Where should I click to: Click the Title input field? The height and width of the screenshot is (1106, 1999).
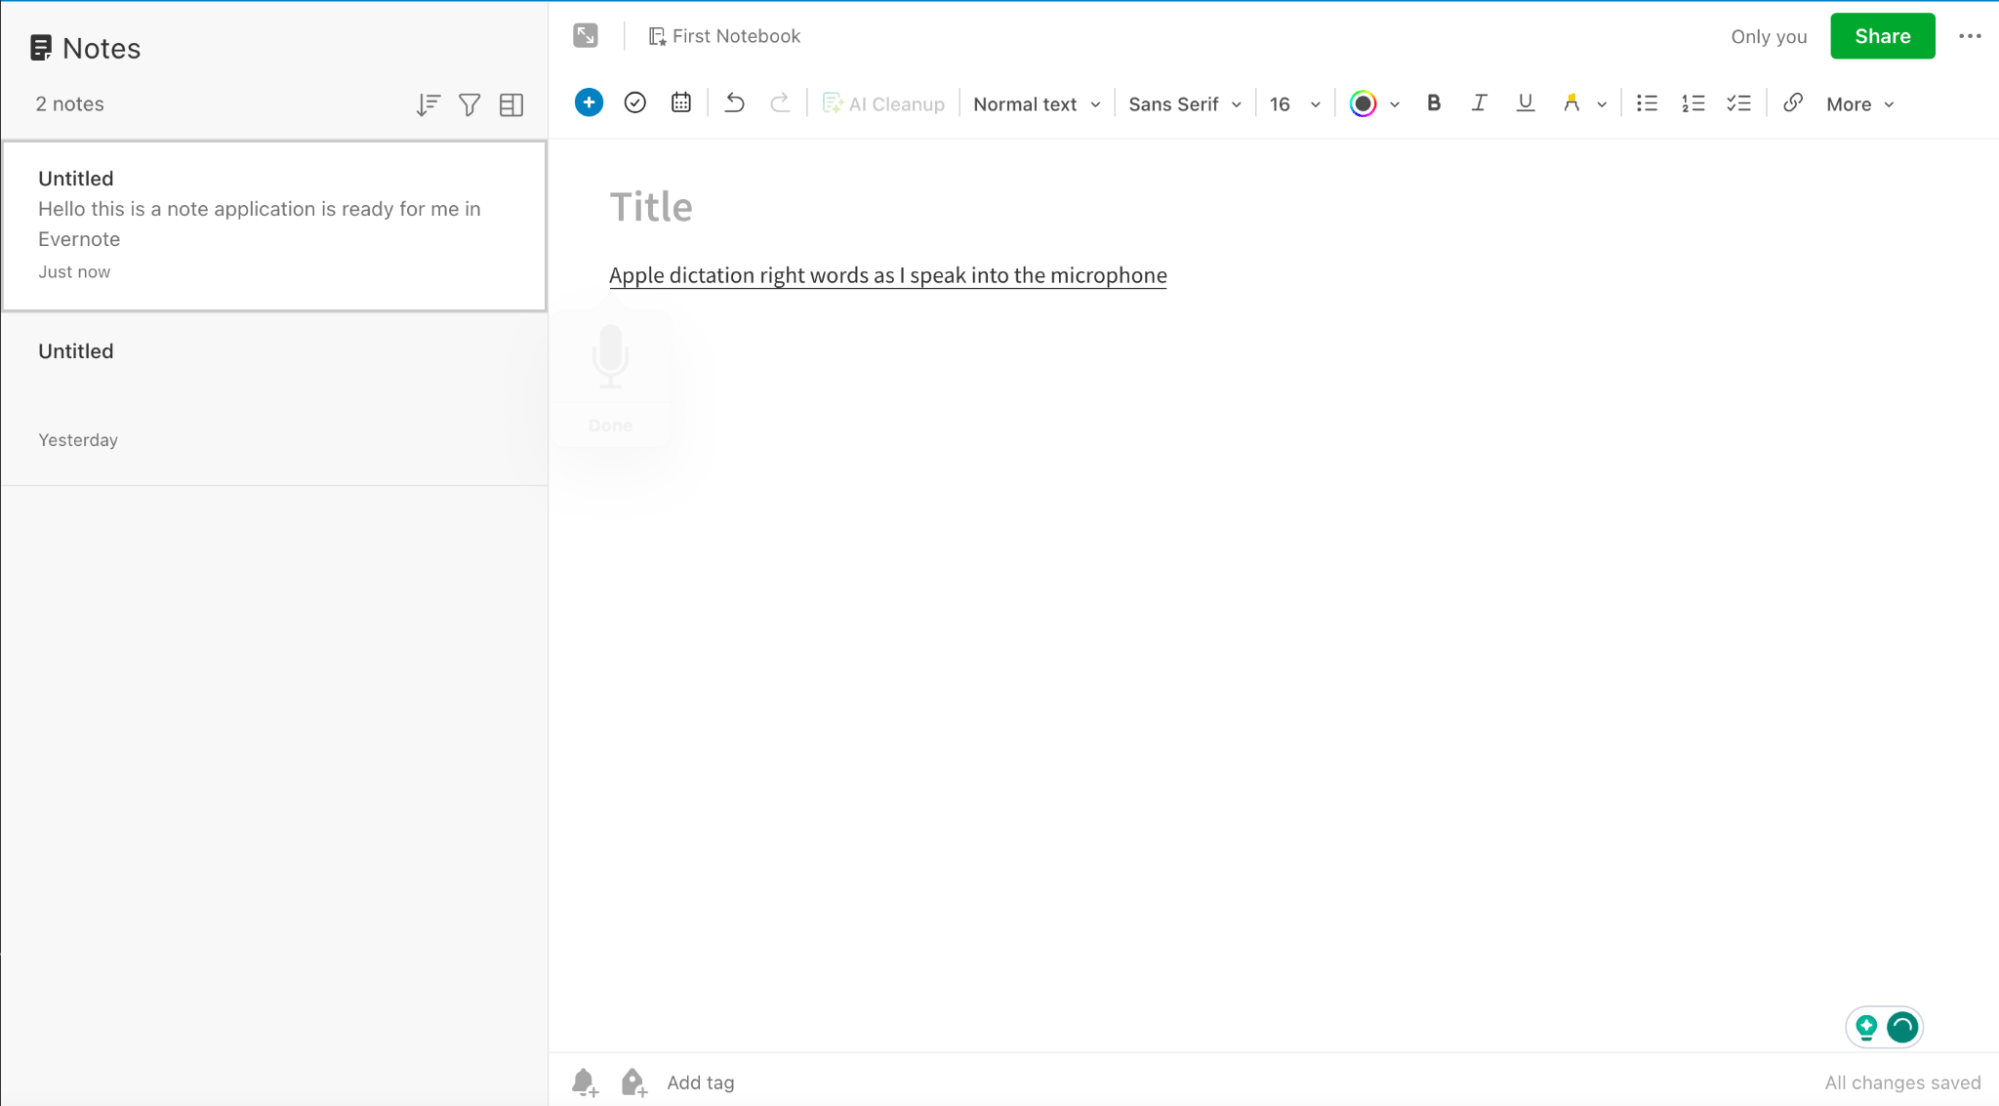point(651,206)
